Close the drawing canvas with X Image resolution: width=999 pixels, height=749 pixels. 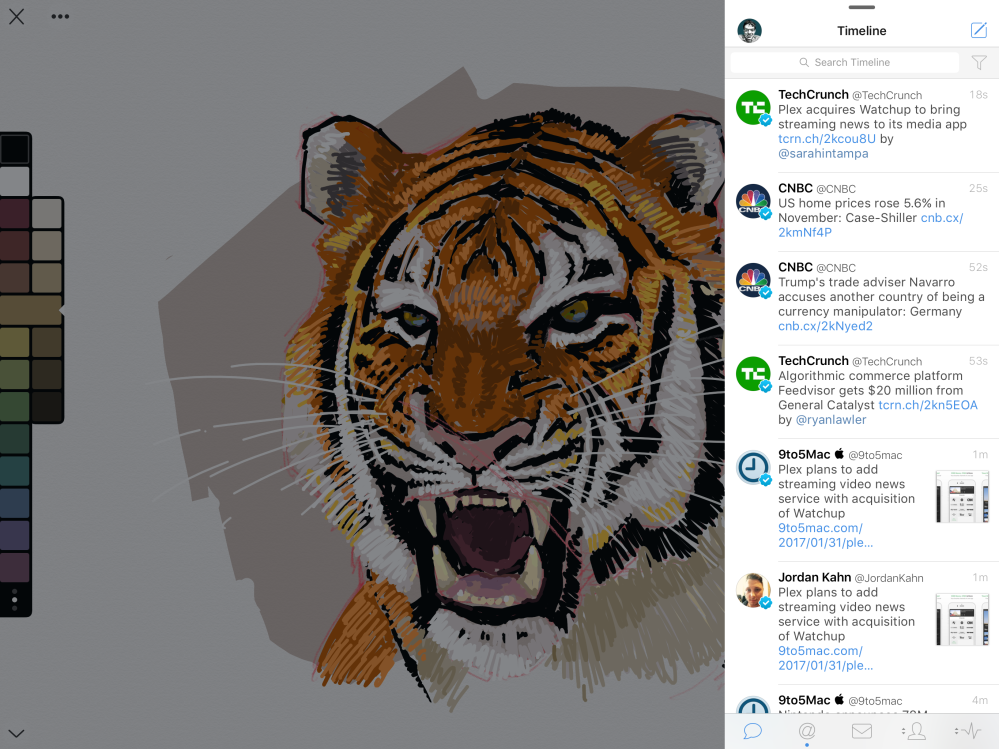click(x=16, y=17)
